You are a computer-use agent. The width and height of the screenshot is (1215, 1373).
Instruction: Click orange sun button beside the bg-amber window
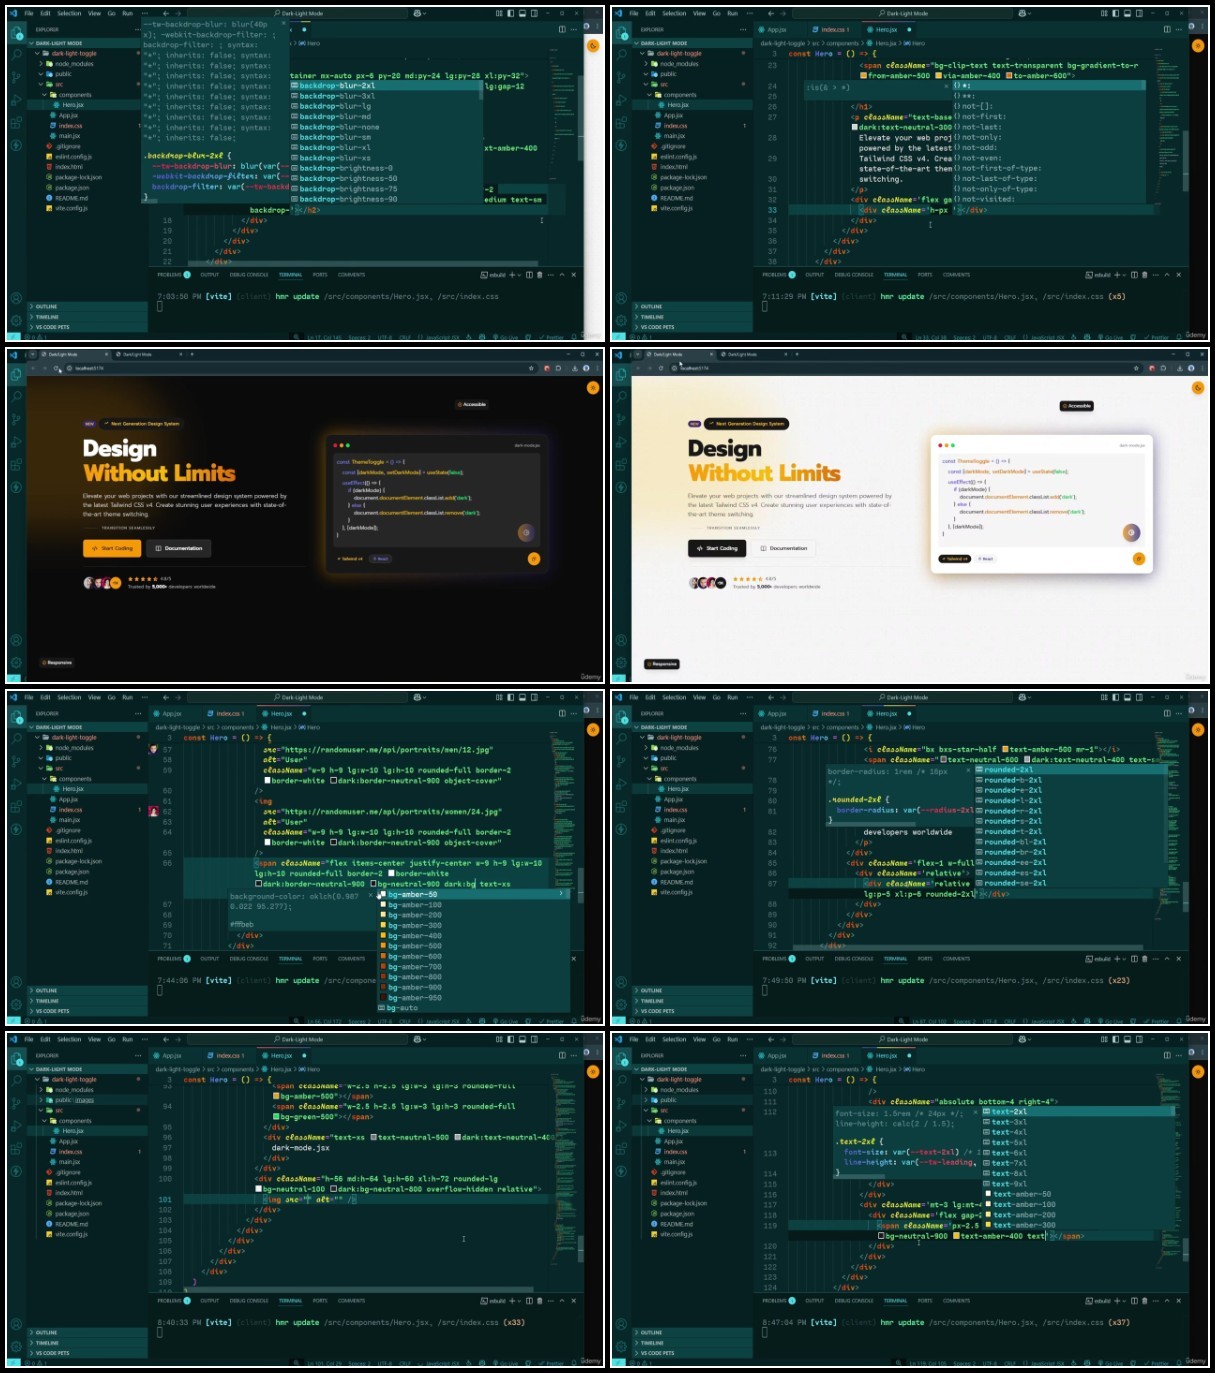pos(593,729)
